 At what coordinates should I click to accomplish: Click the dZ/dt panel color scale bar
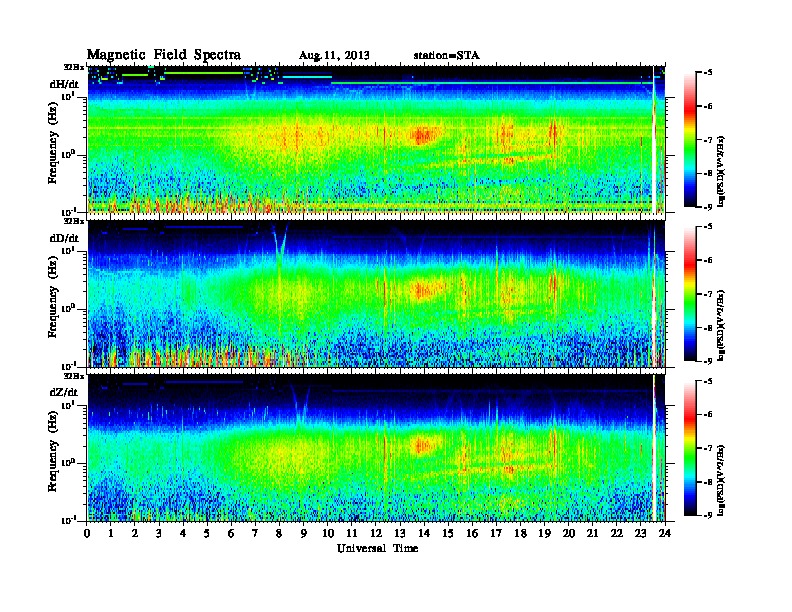click(690, 448)
